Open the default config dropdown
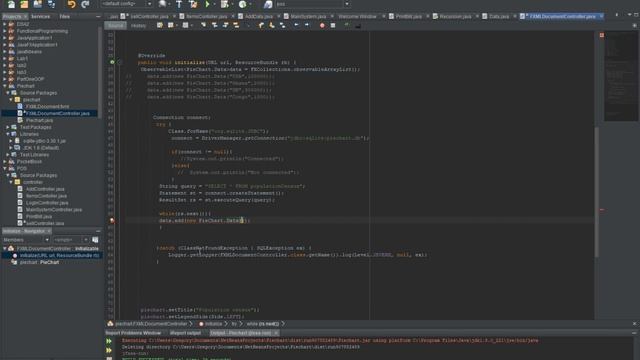Image resolution: width=640 pixels, height=360 pixels. tap(127, 4)
